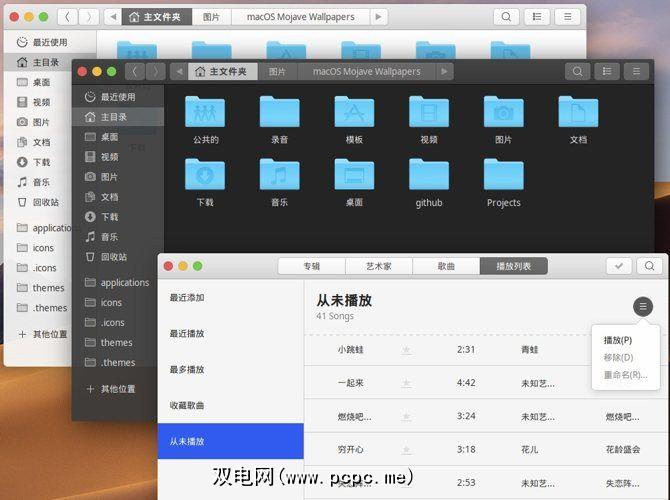Screen dimensions: 670x500
Task: Select 最多播放 playlist
Action: coord(231,369)
